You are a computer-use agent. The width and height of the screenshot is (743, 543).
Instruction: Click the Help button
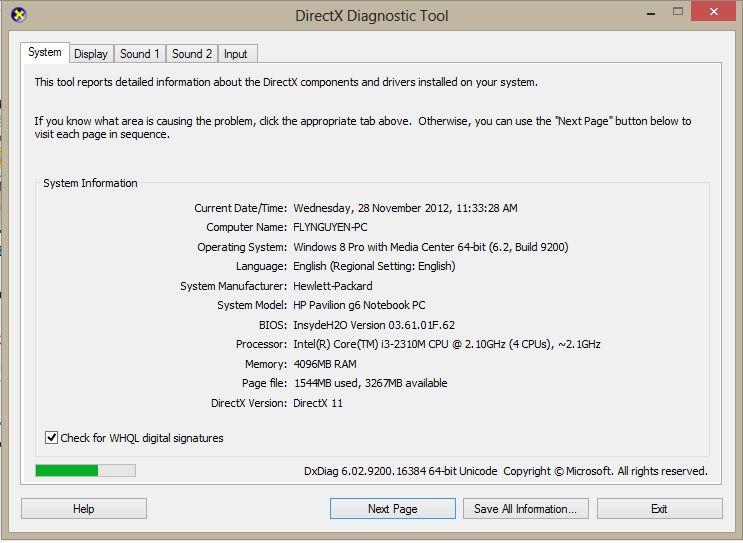click(84, 508)
